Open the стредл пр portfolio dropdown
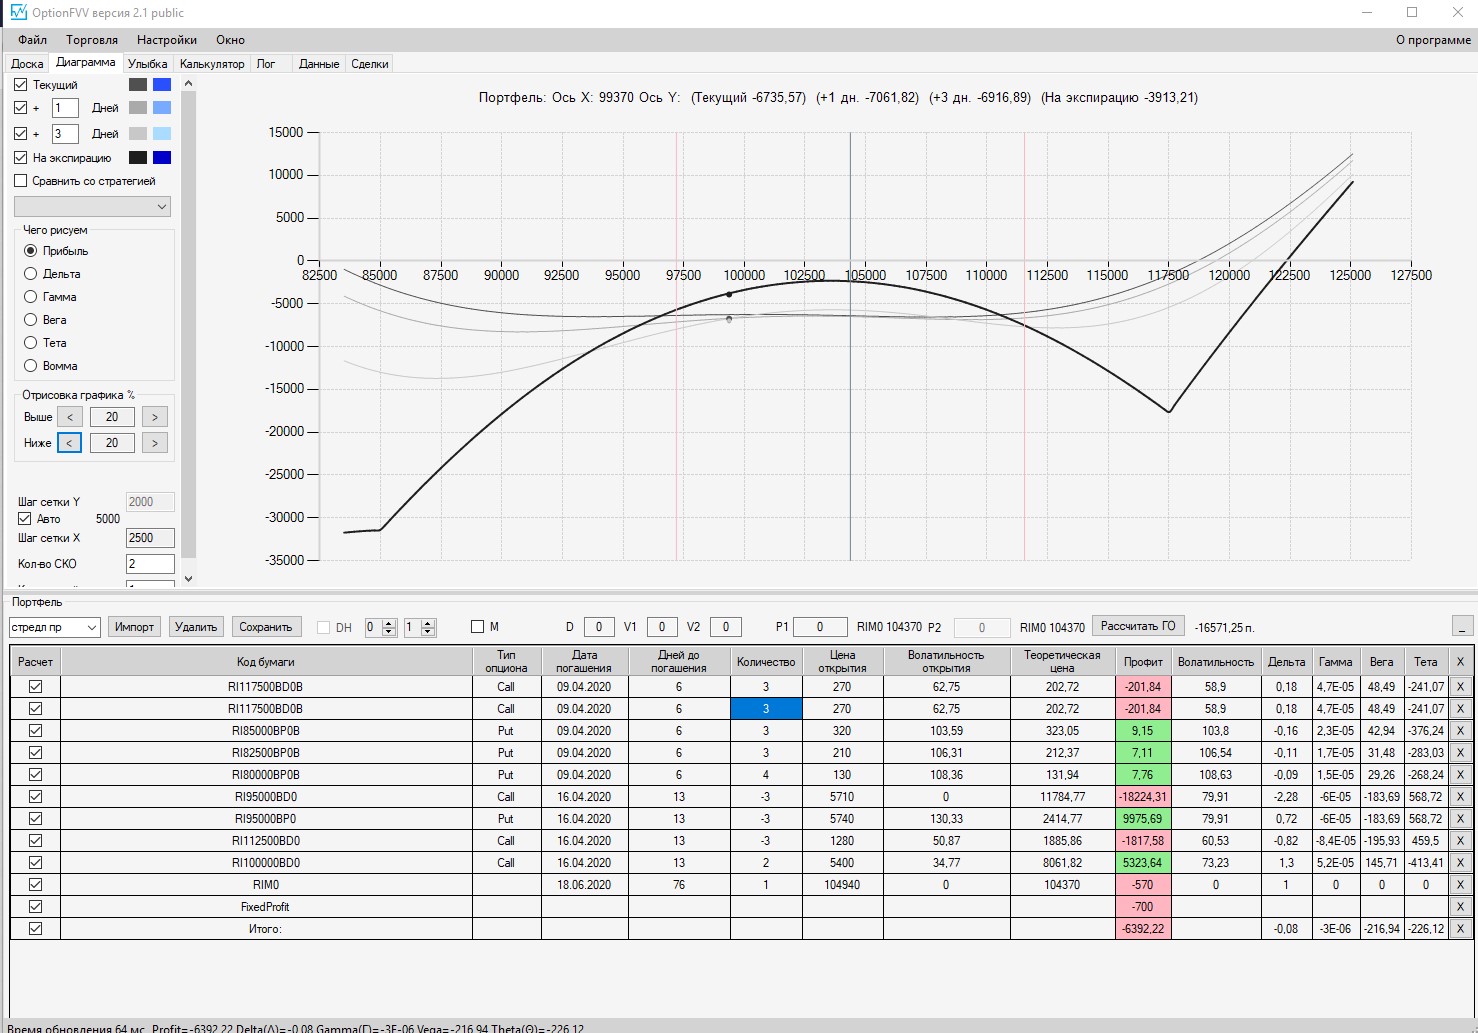 point(55,627)
